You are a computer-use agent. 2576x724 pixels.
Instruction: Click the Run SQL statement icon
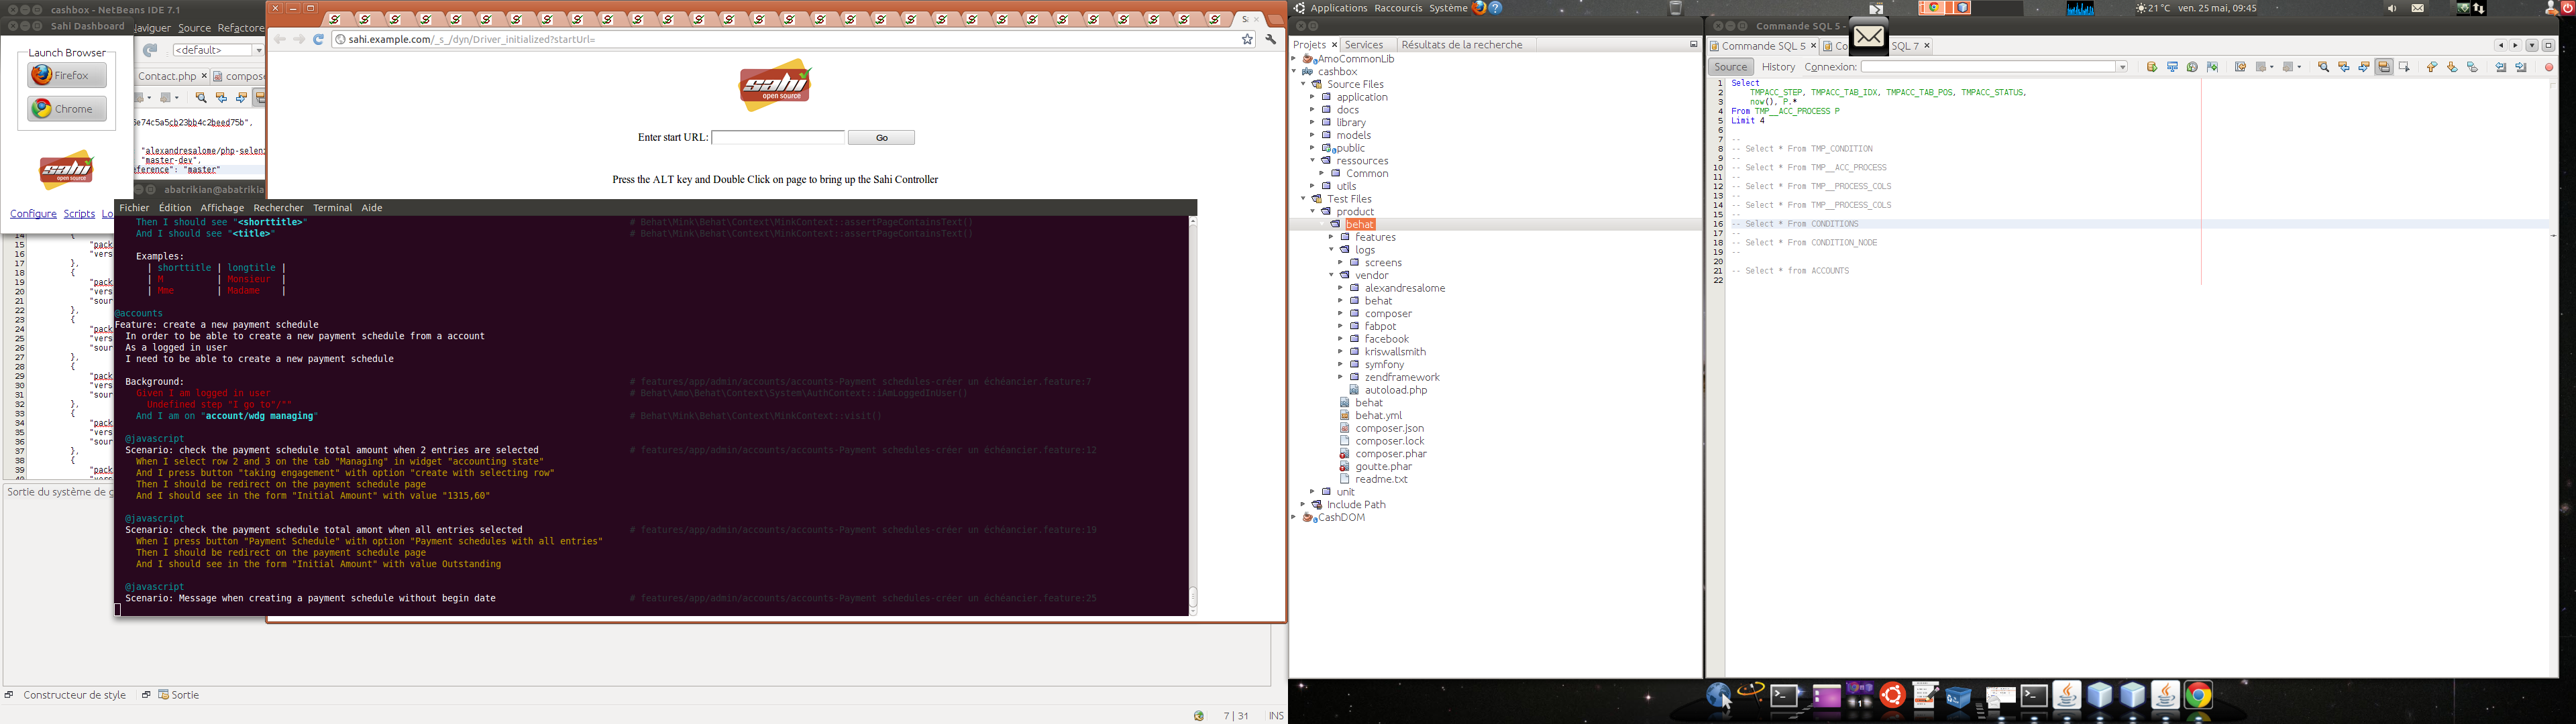[2152, 67]
